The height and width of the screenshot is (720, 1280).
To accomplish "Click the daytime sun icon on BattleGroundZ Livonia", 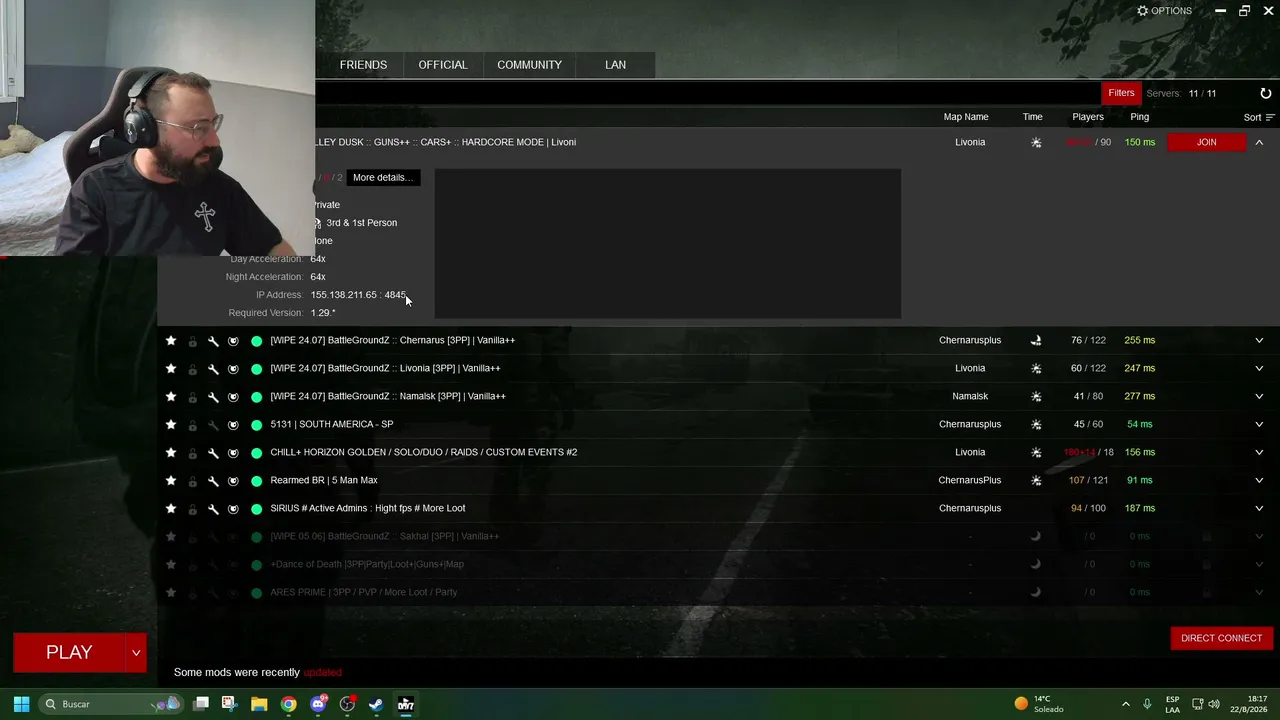I will (x=1036, y=368).
